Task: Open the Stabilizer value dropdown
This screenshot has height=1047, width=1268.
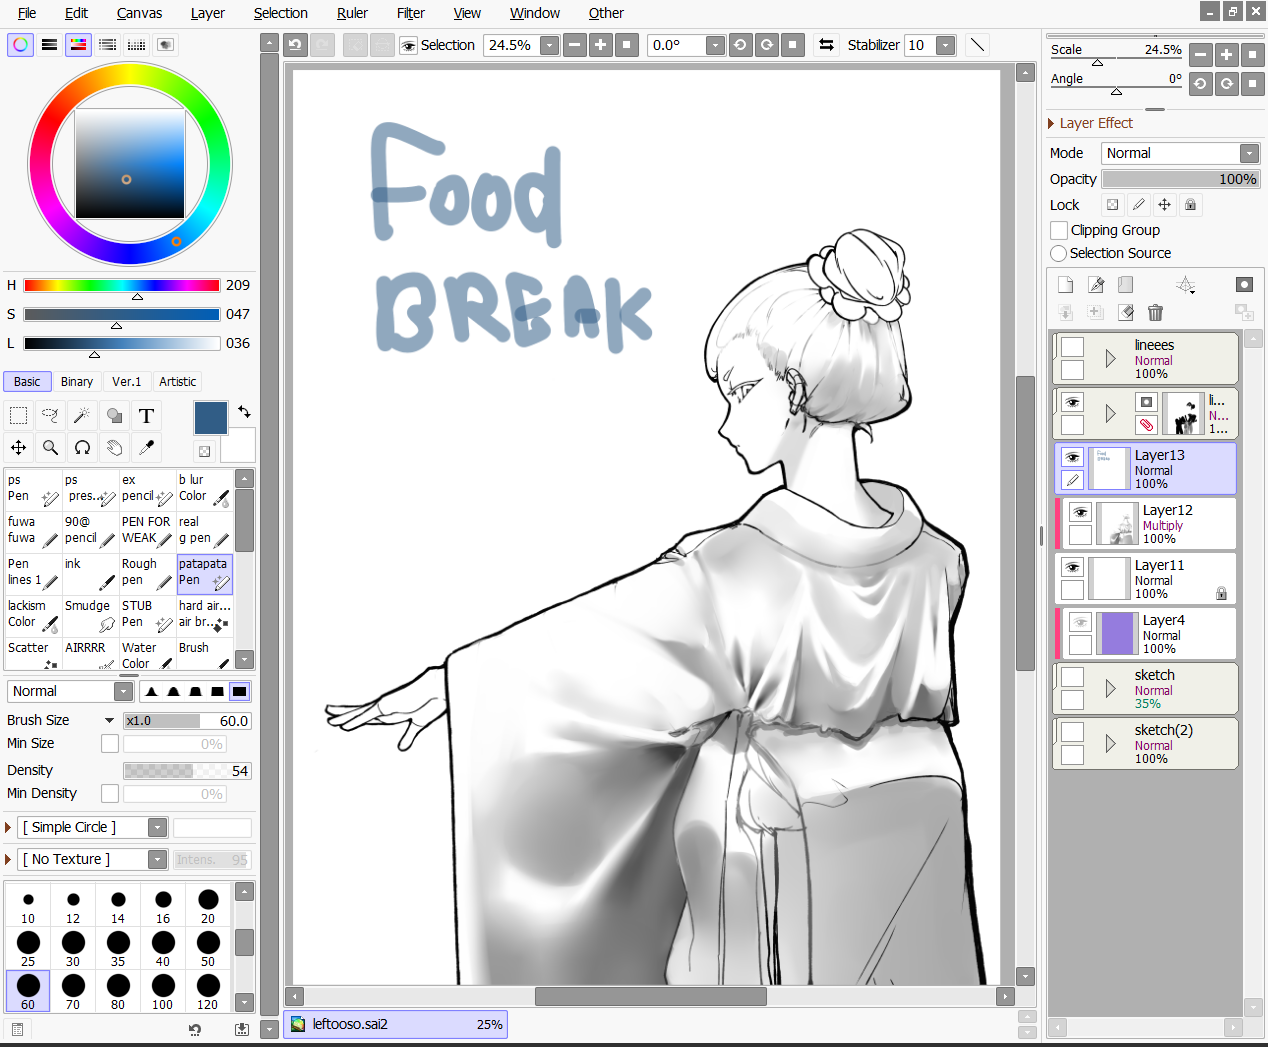Action: pos(945,45)
